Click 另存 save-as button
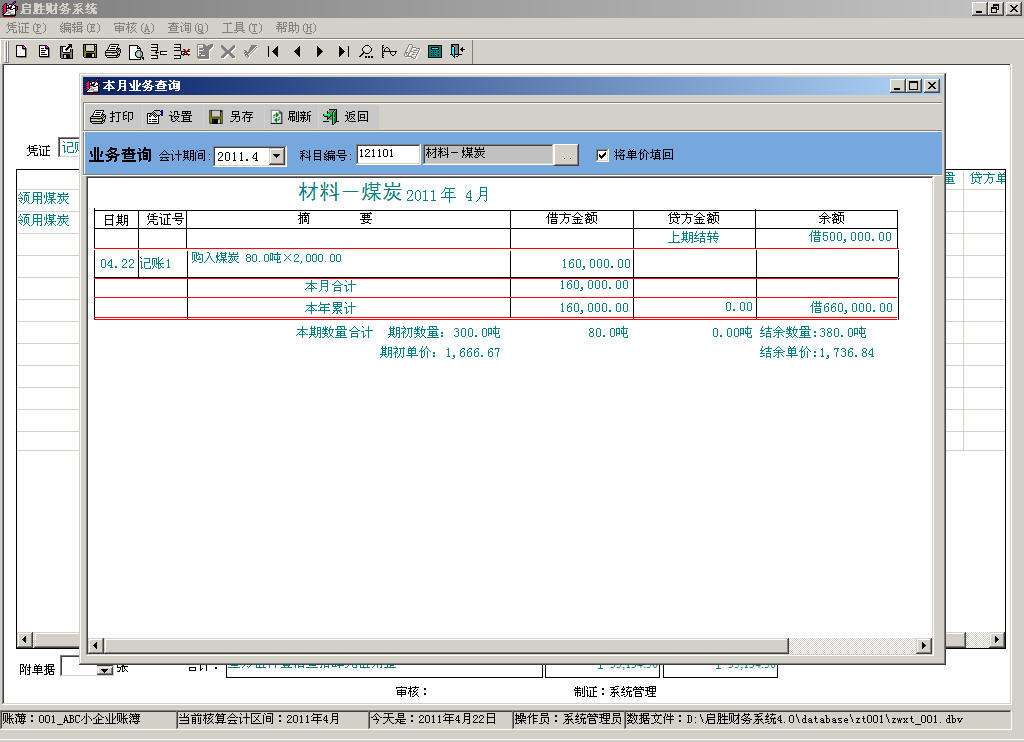 [x=231, y=117]
